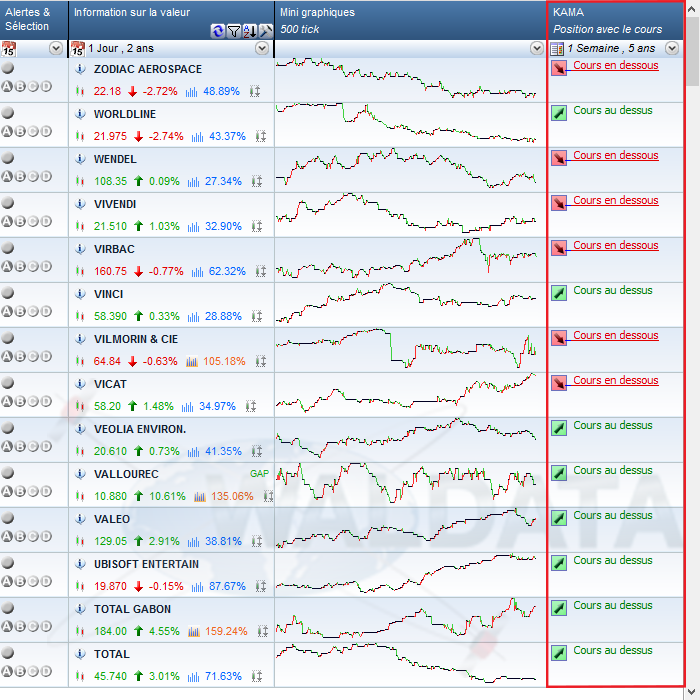700x700 pixels.
Task: Open Cours en dessous link for VIVENDI
Action: pyautogui.click(x=616, y=200)
